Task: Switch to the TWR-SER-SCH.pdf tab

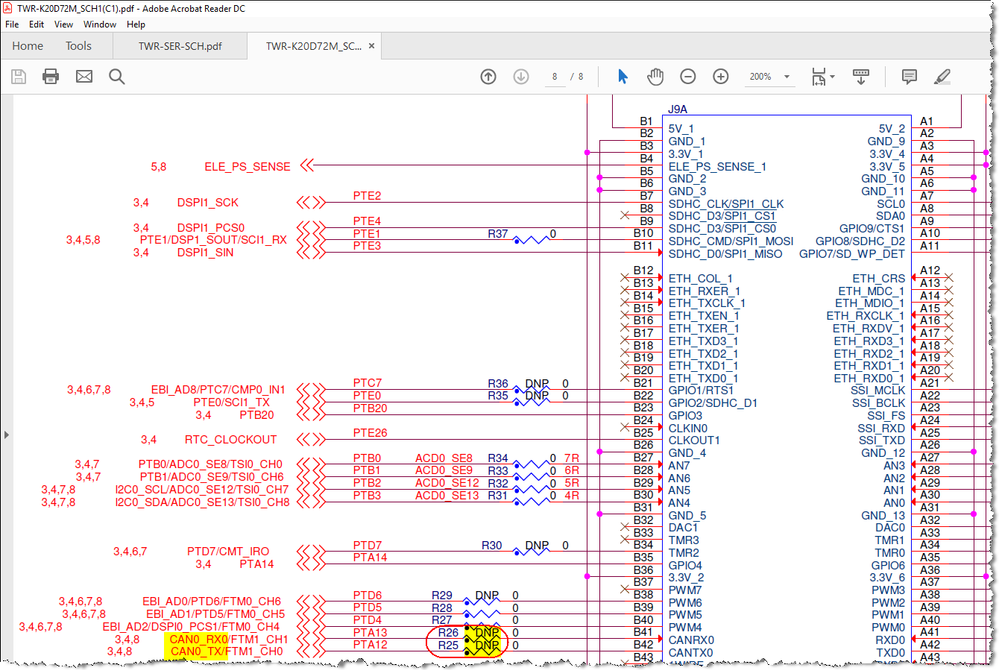Action: (180, 46)
